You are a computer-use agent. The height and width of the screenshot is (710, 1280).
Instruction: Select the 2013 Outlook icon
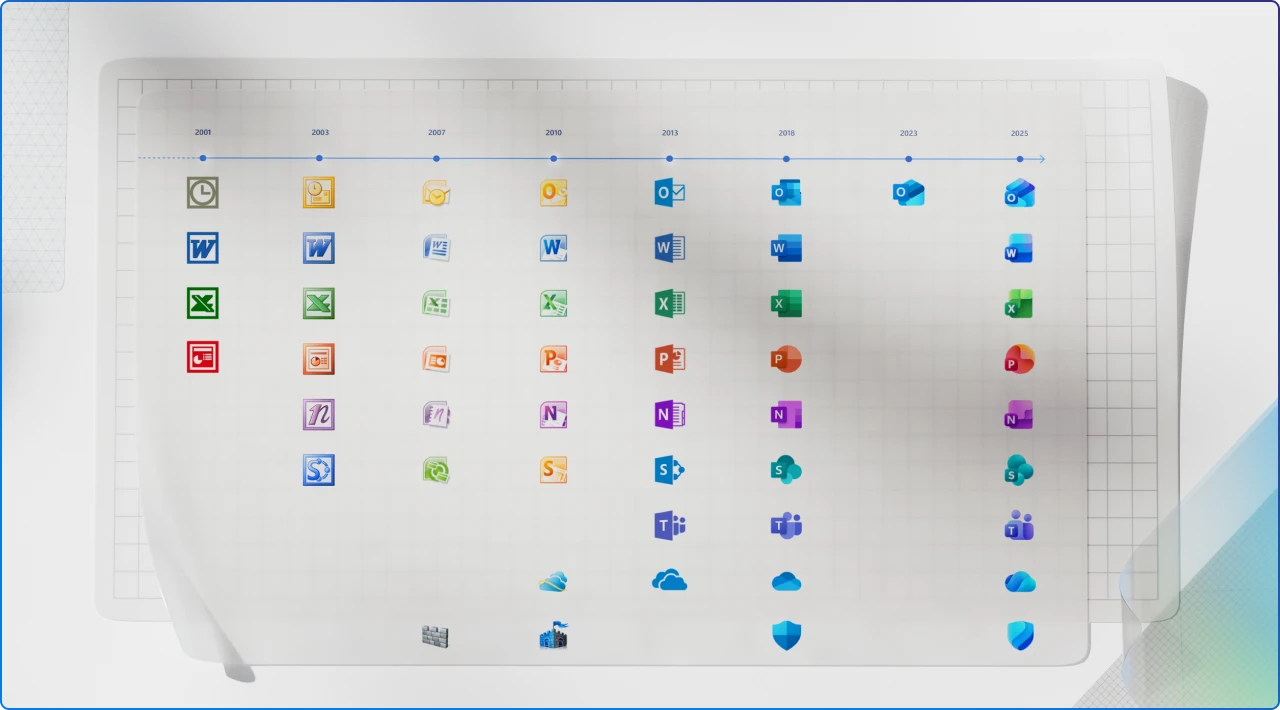point(670,193)
